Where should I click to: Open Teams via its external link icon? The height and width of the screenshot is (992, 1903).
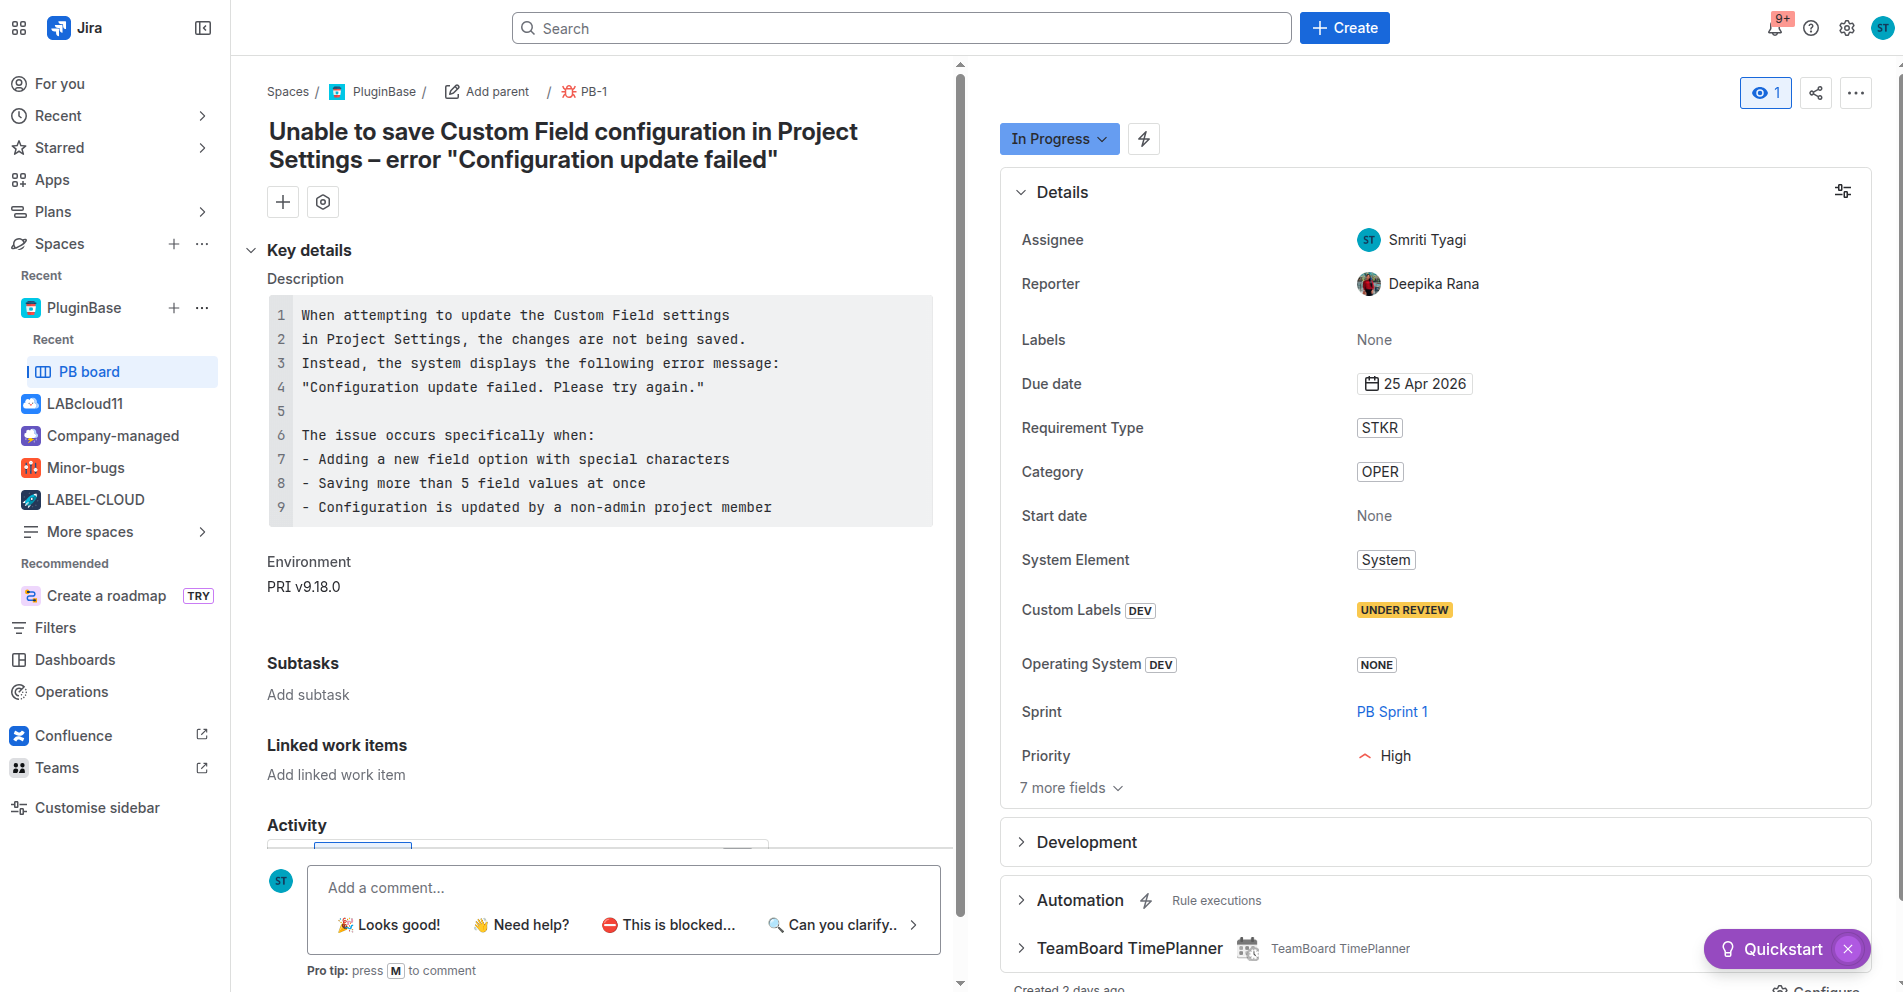point(202,768)
